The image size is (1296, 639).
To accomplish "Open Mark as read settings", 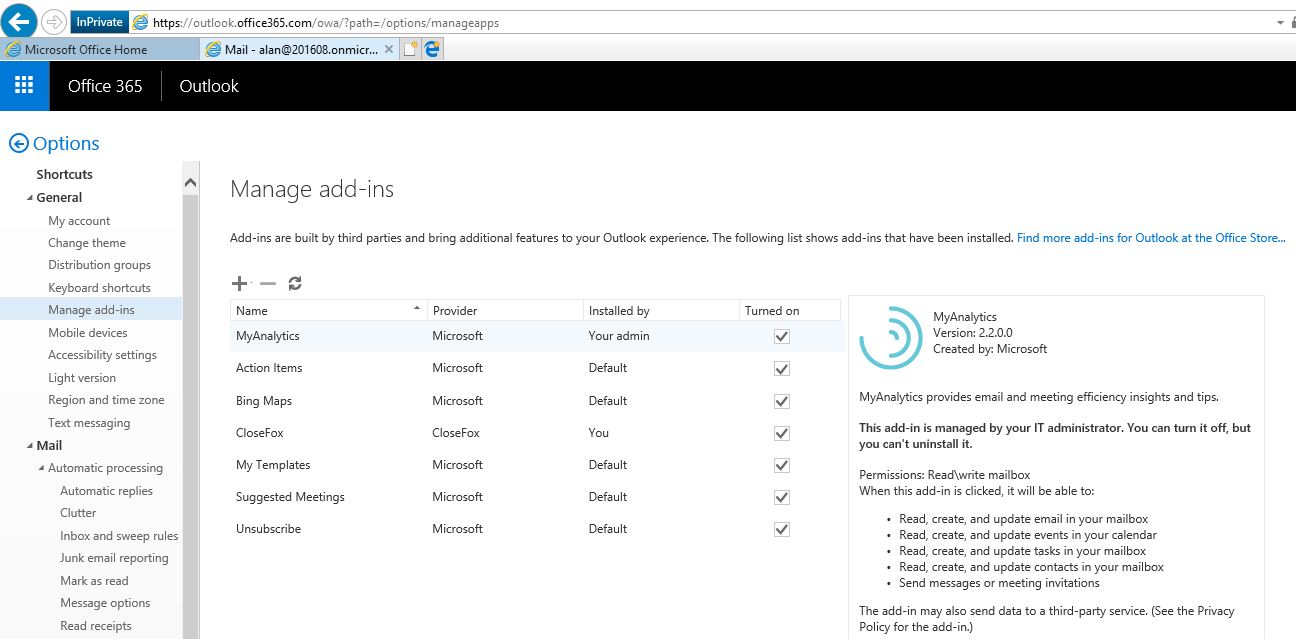I will pos(94,581).
